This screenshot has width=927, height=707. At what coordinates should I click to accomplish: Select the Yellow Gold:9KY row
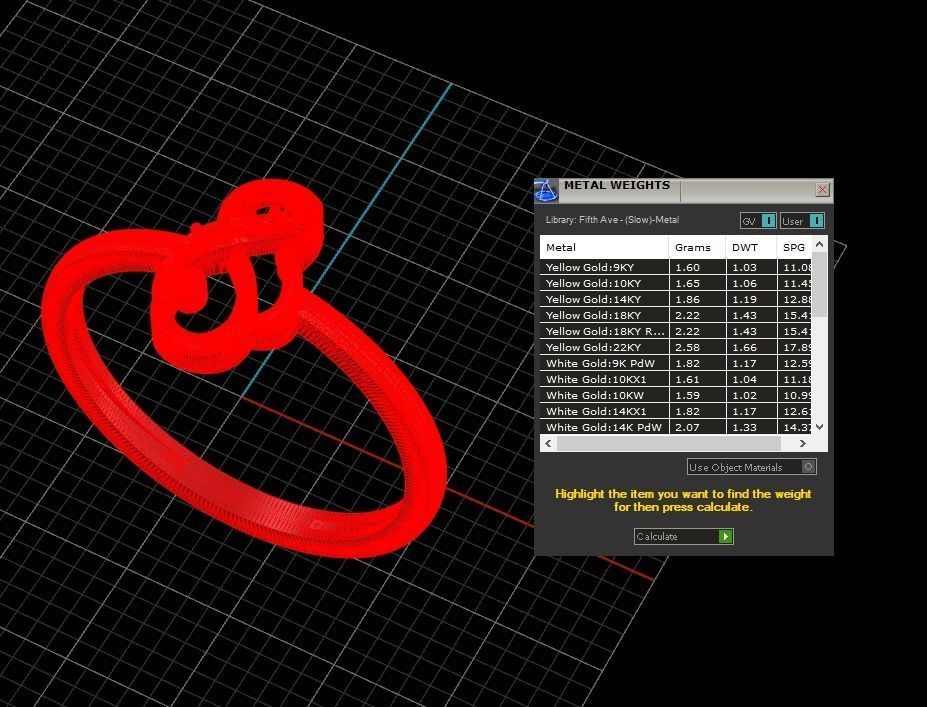point(676,267)
